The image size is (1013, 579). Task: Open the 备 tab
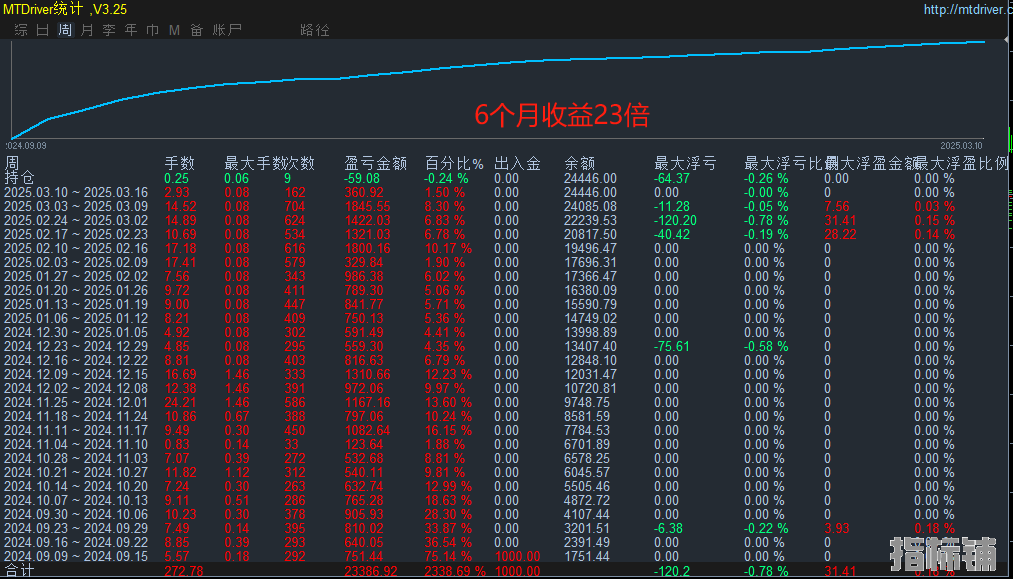pyautogui.click(x=197, y=30)
